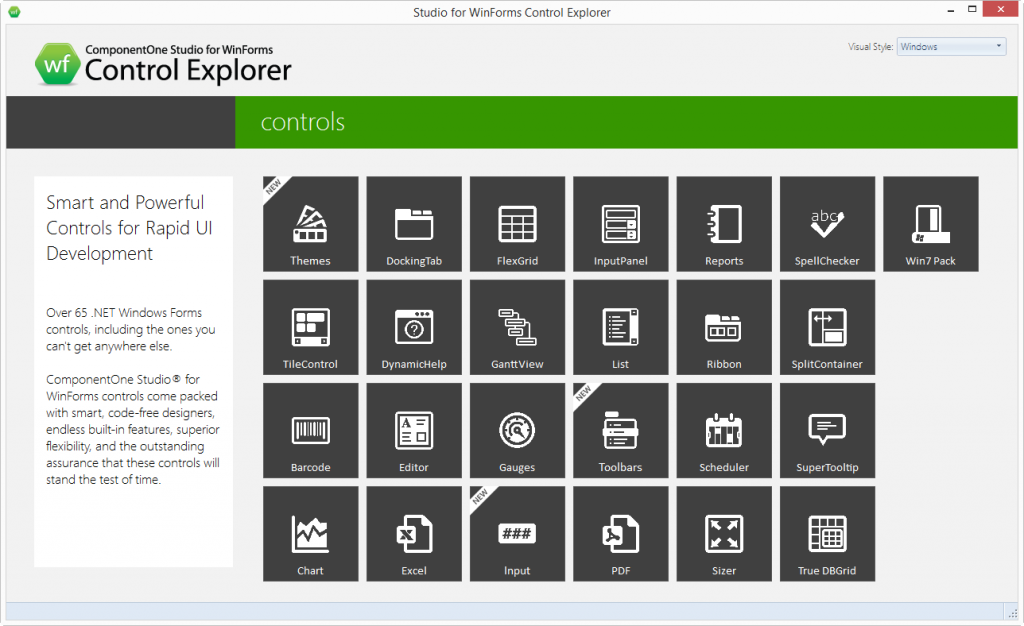Open the DynamicHelp tile

(414, 327)
